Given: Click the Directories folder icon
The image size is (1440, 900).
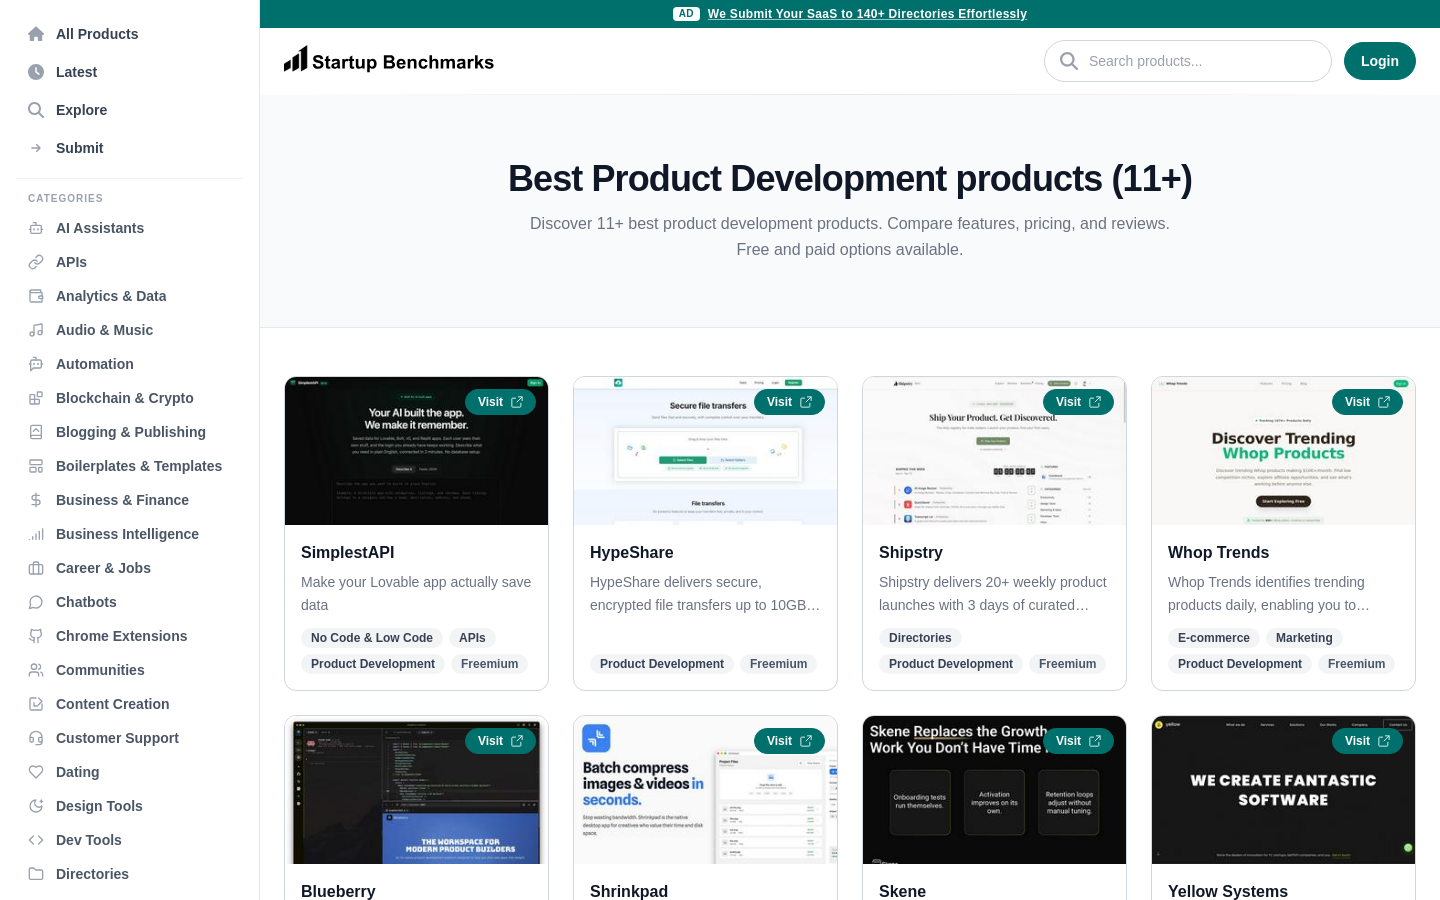Looking at the screenshot, I should click(x=36, y=874).
